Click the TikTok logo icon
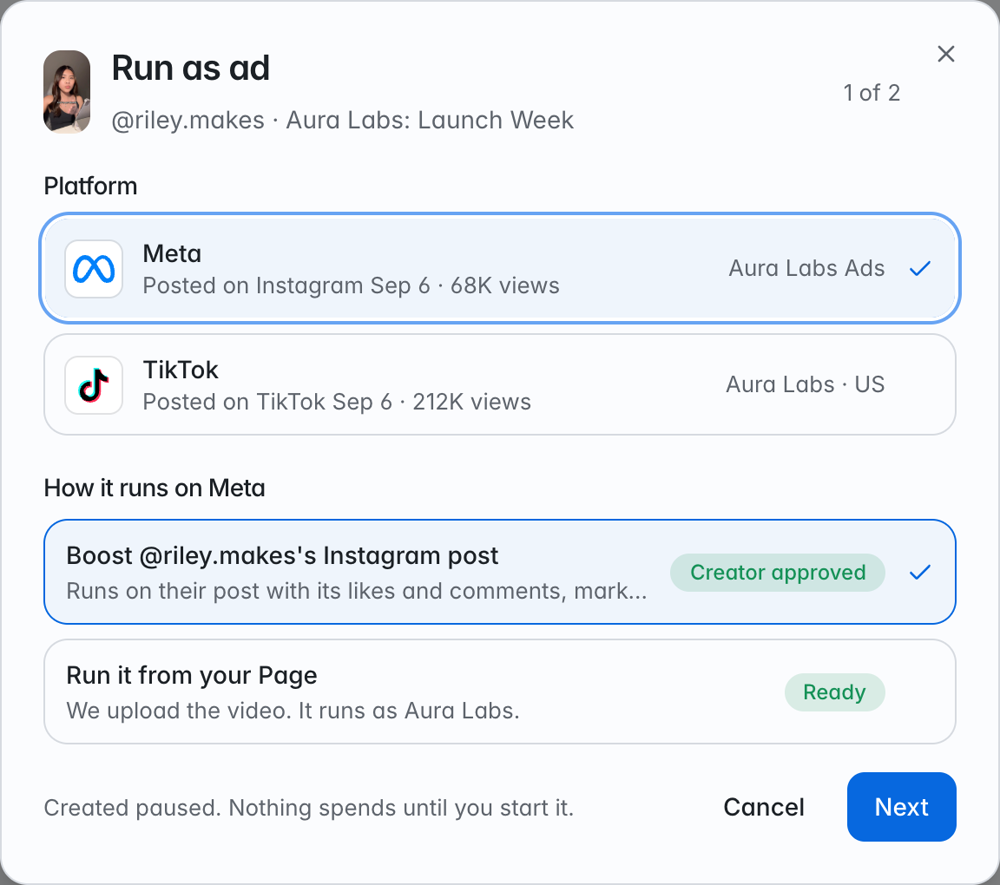Image resolution: width=1000 pixels, height=885 pixels. pyautogui.click(x=94, y=385)
